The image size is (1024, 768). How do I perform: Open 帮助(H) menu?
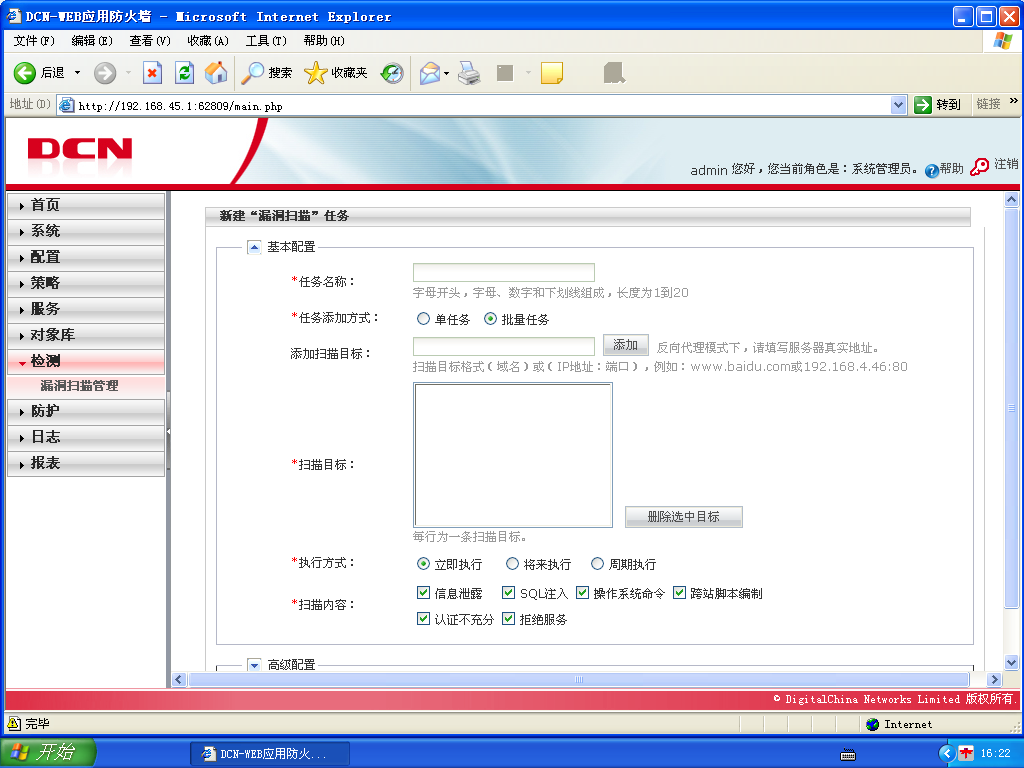[324, 40]
